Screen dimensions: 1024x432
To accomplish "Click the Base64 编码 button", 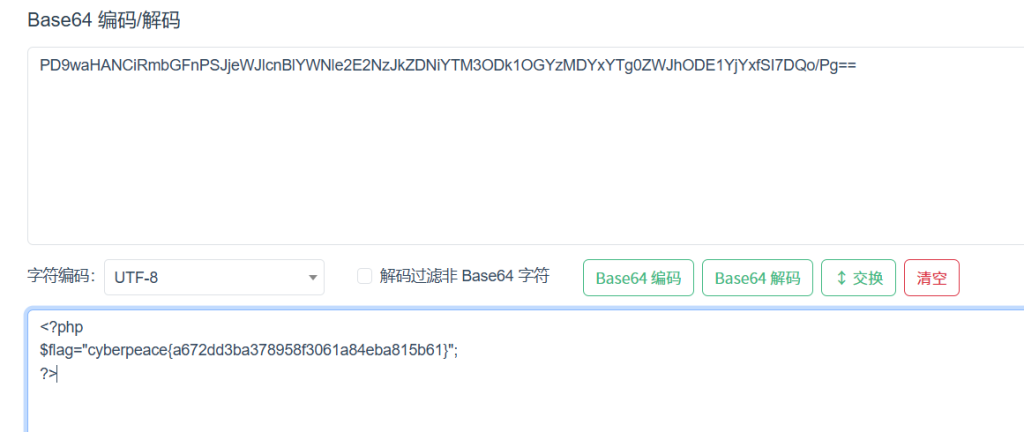I will pos(638,278).
